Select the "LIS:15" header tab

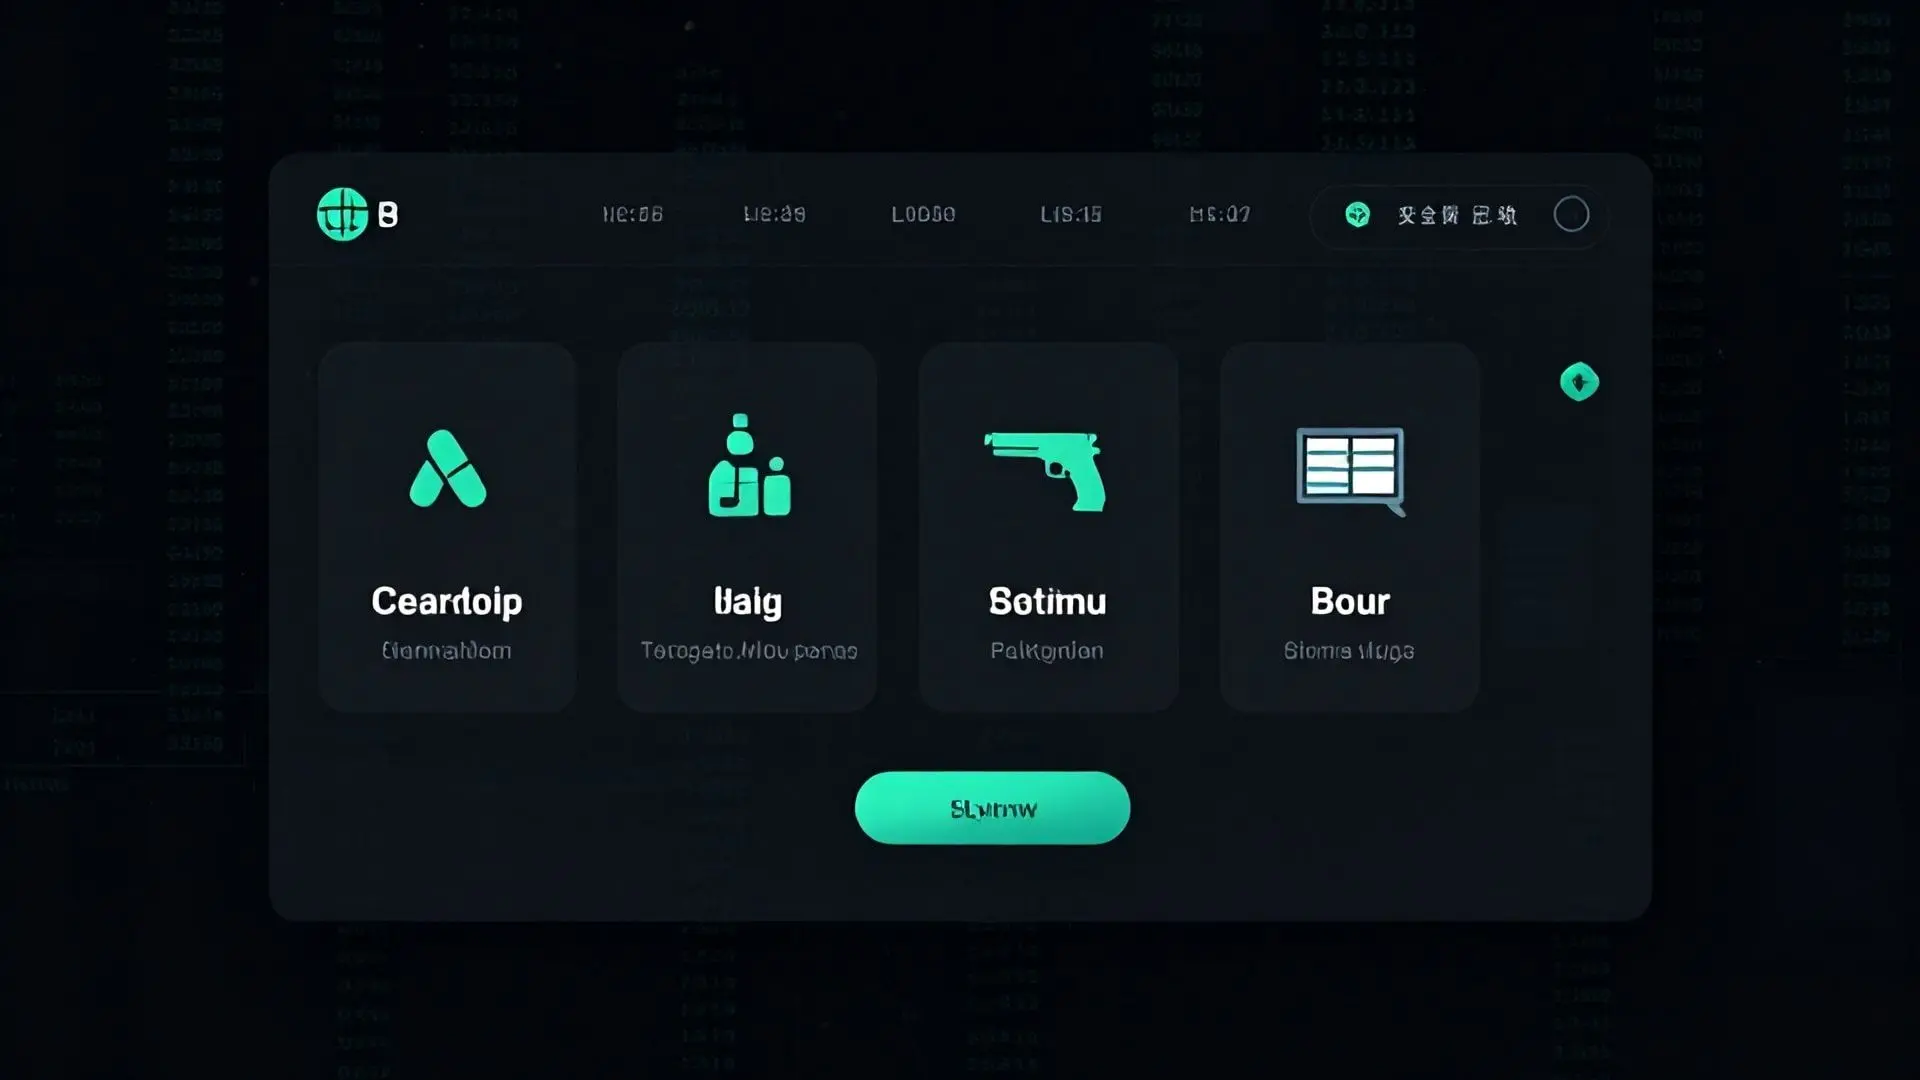1070,214
